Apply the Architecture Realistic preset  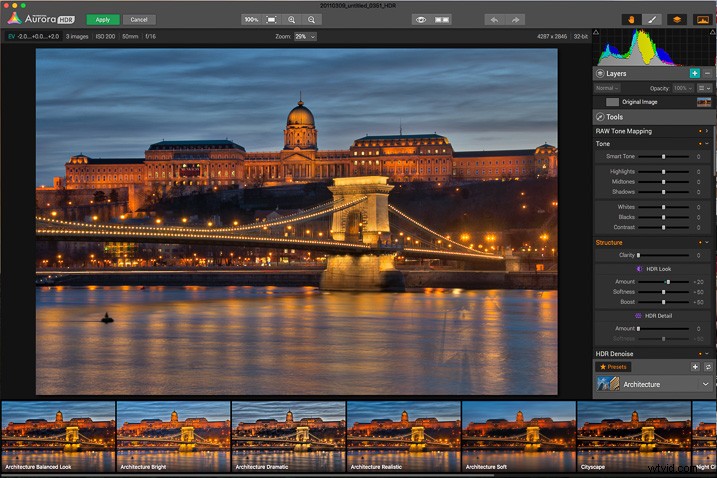[404, 436]
